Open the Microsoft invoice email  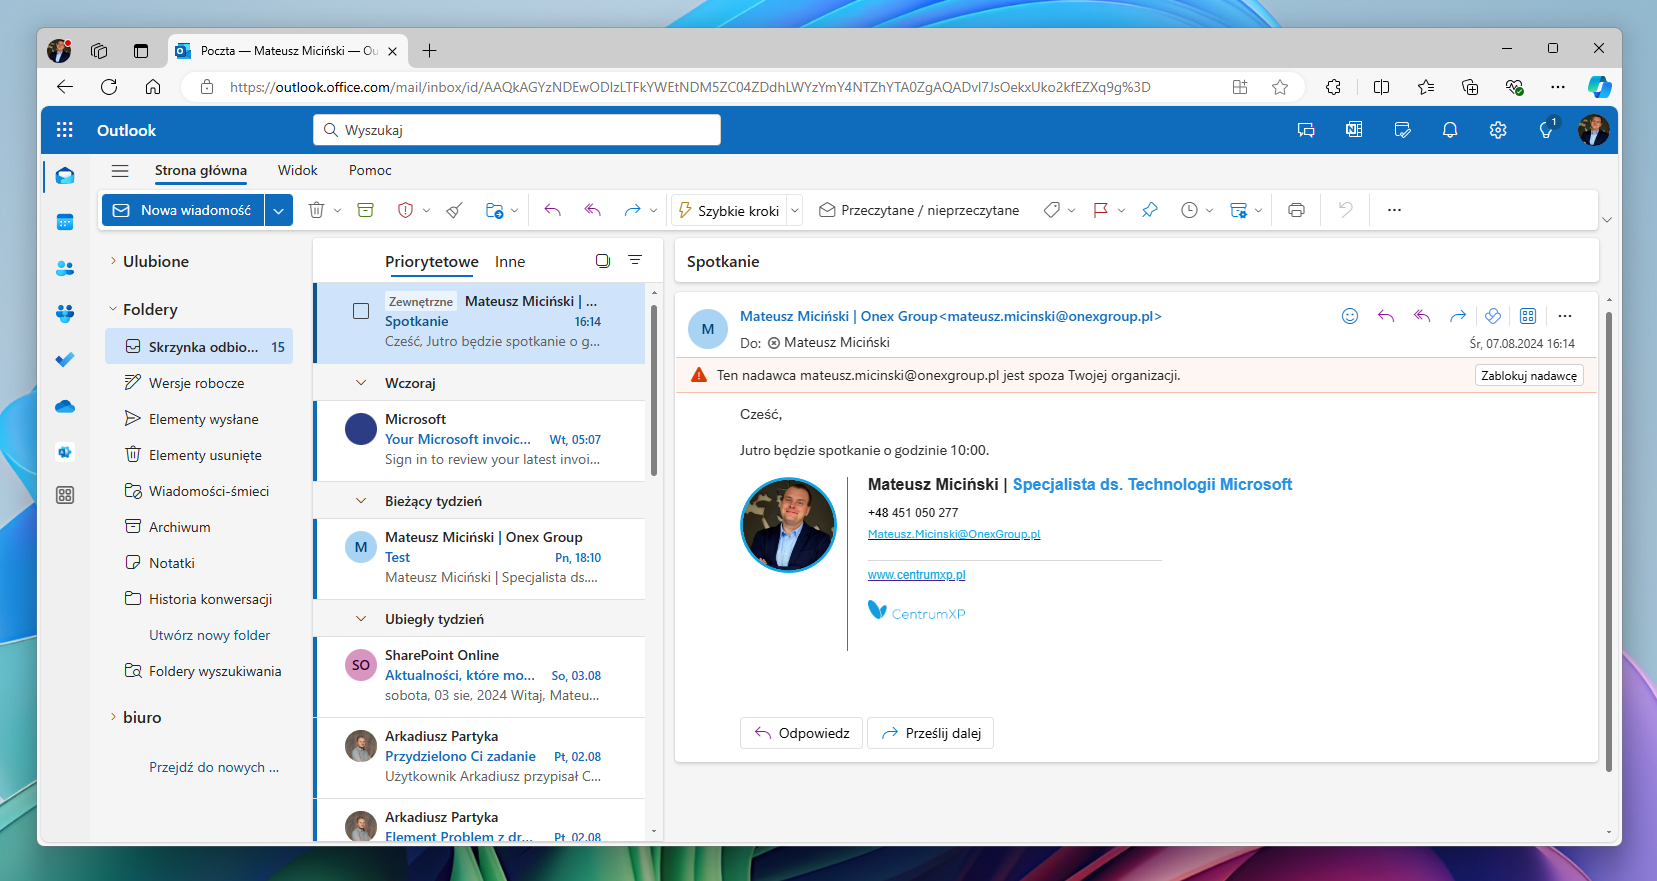point(480,440)
